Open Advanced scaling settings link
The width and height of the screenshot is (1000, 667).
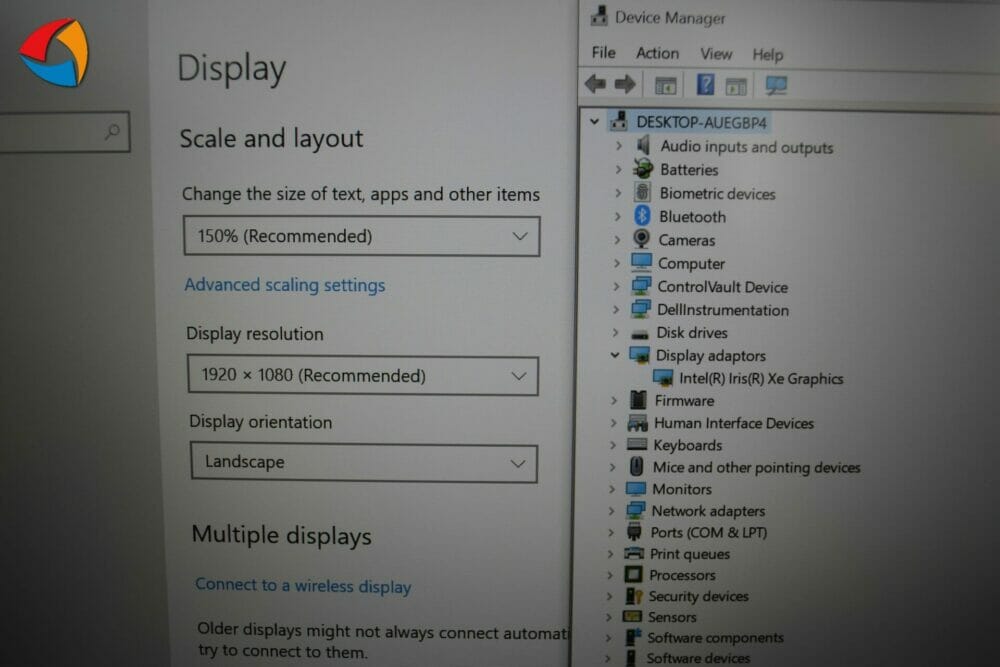point(284,284)
